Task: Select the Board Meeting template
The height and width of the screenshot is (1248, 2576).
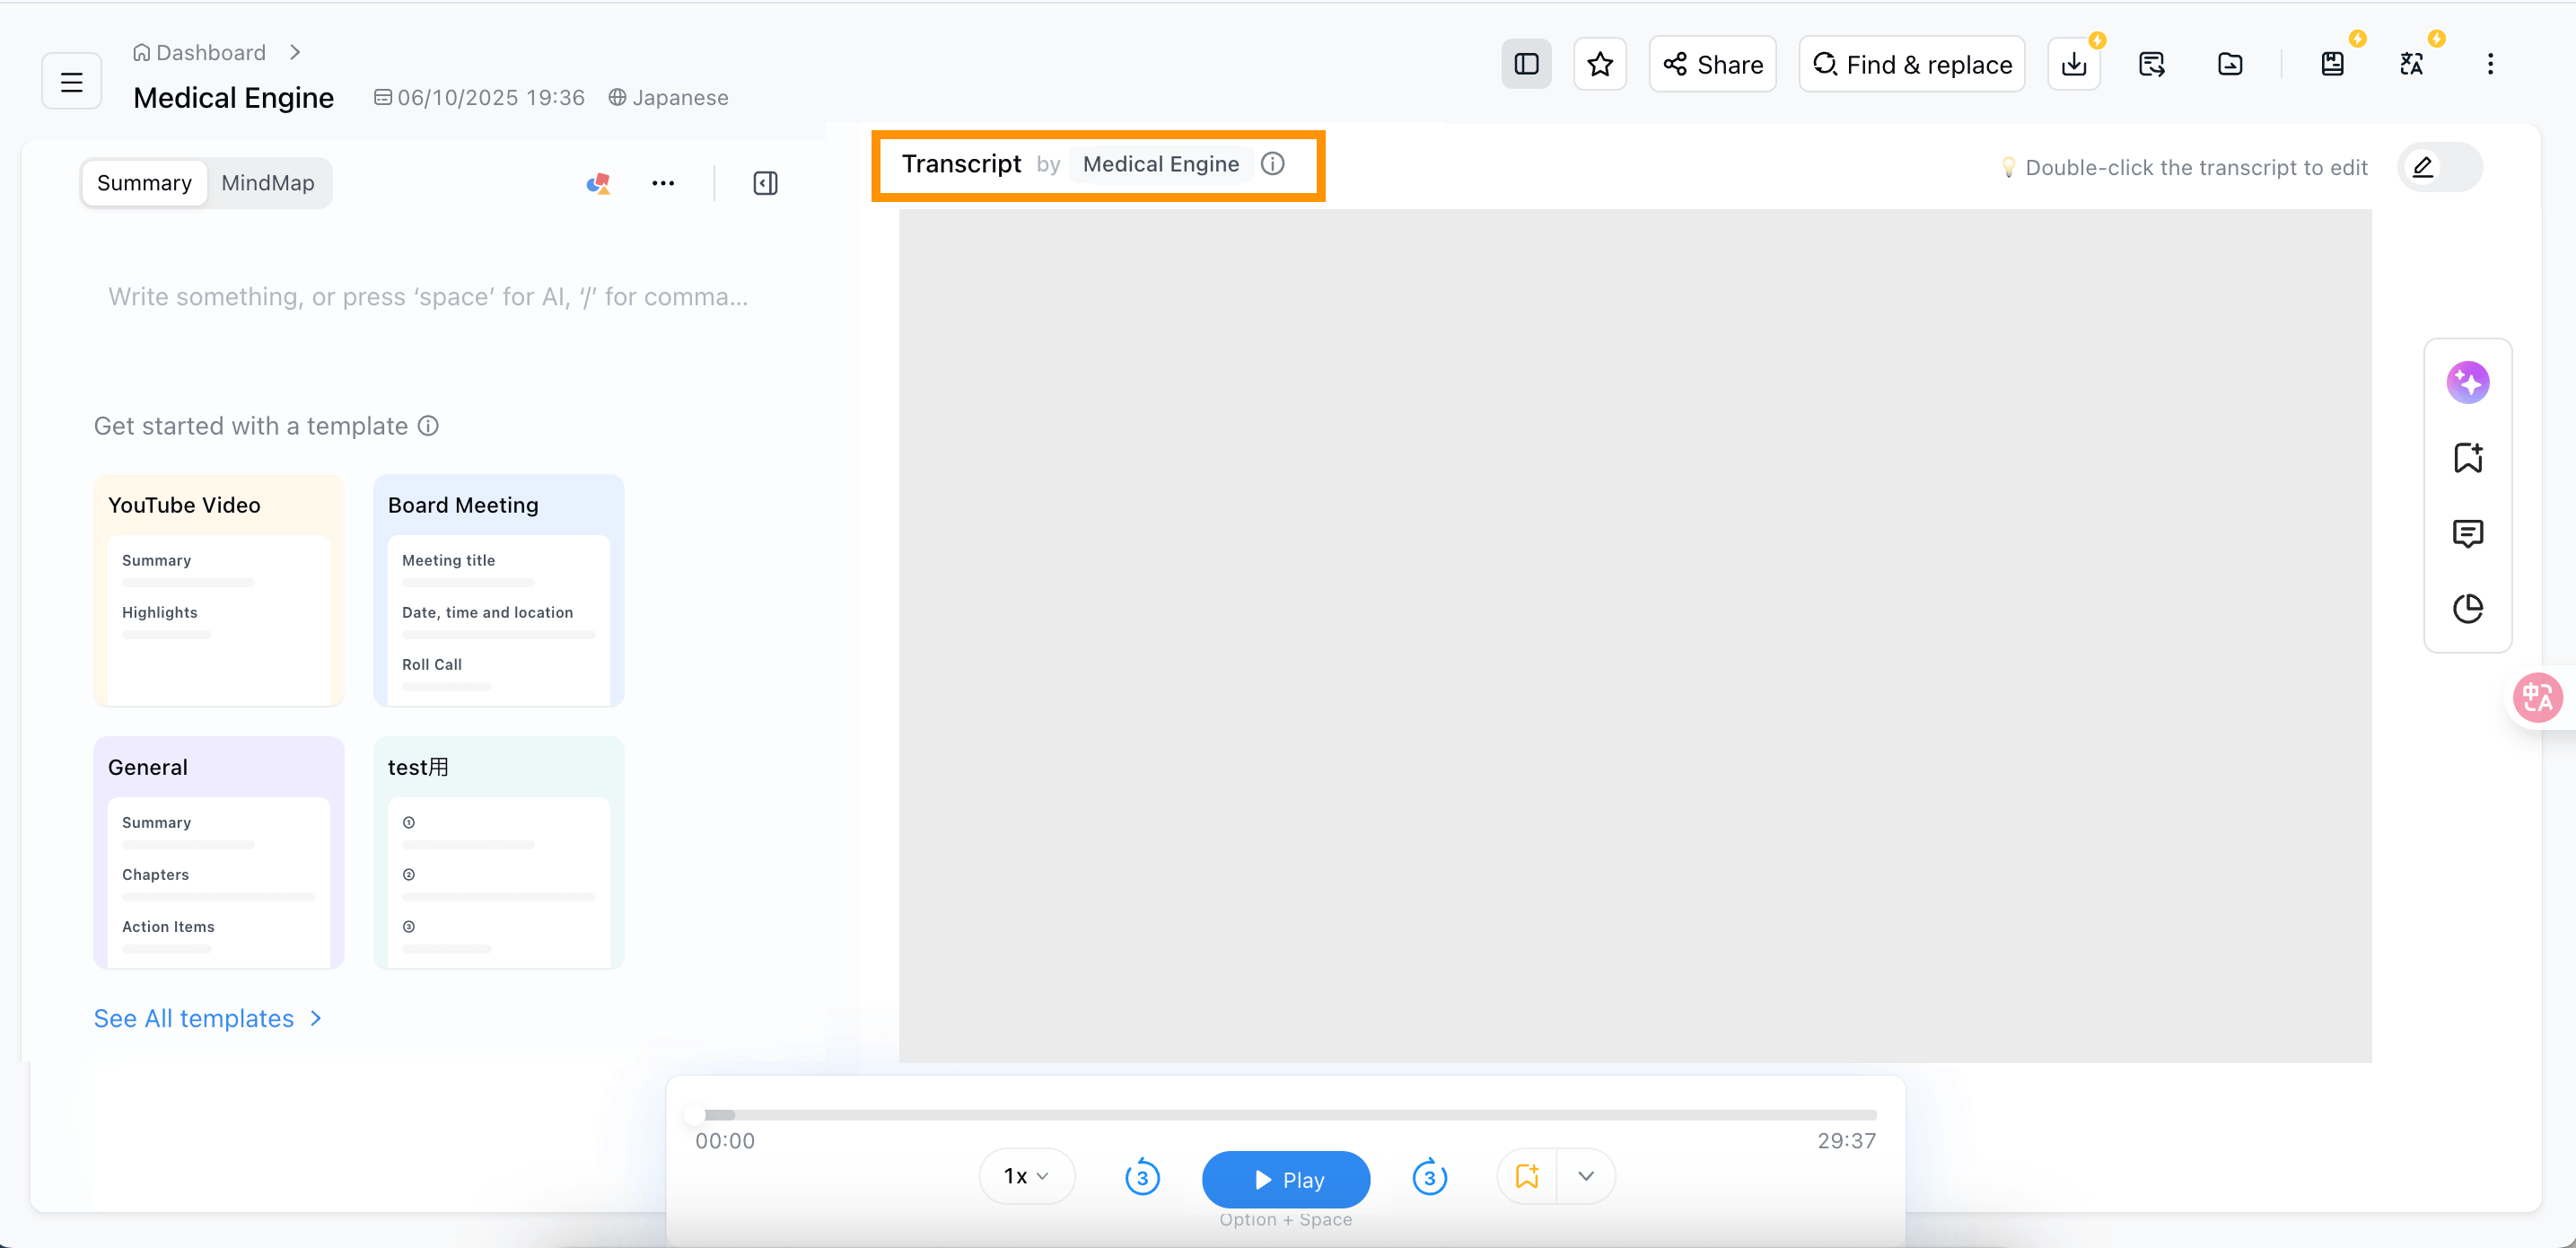Action: 499,590
